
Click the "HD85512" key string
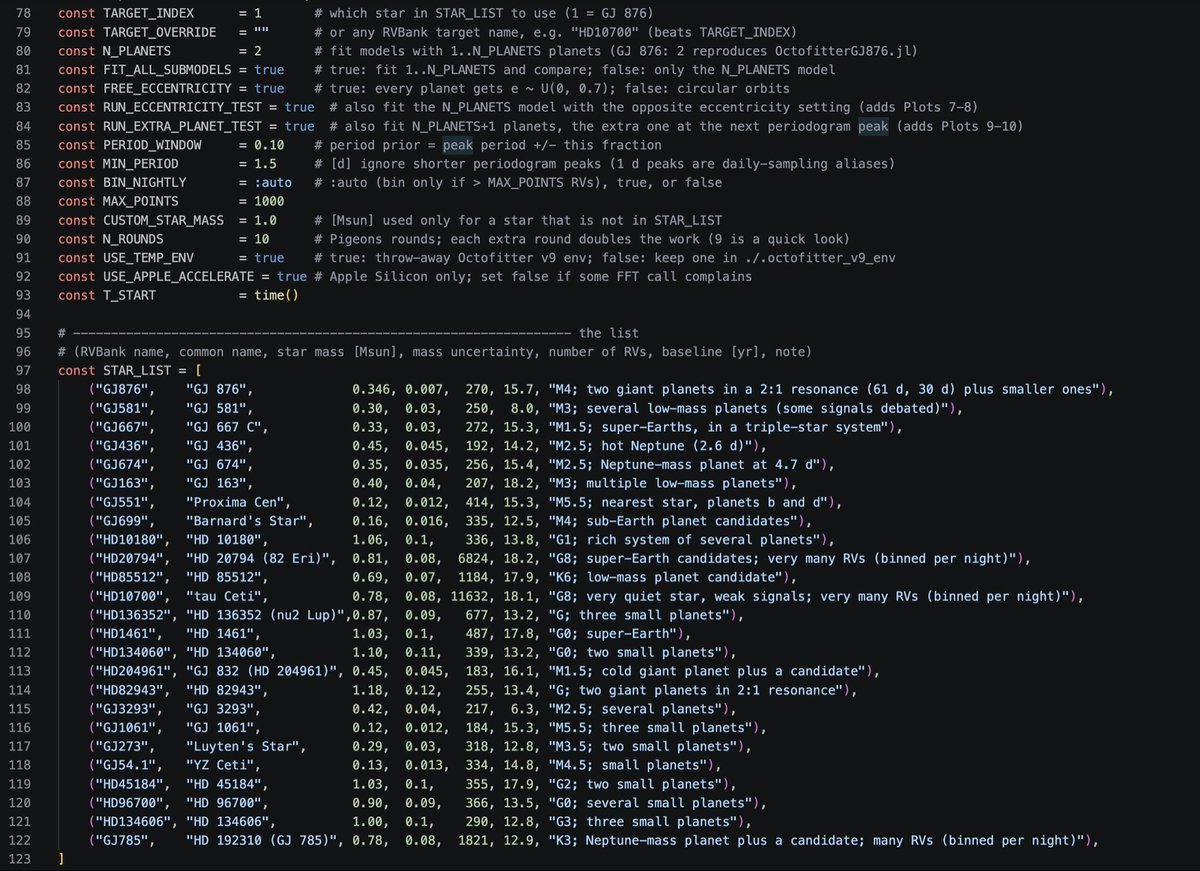126,577
